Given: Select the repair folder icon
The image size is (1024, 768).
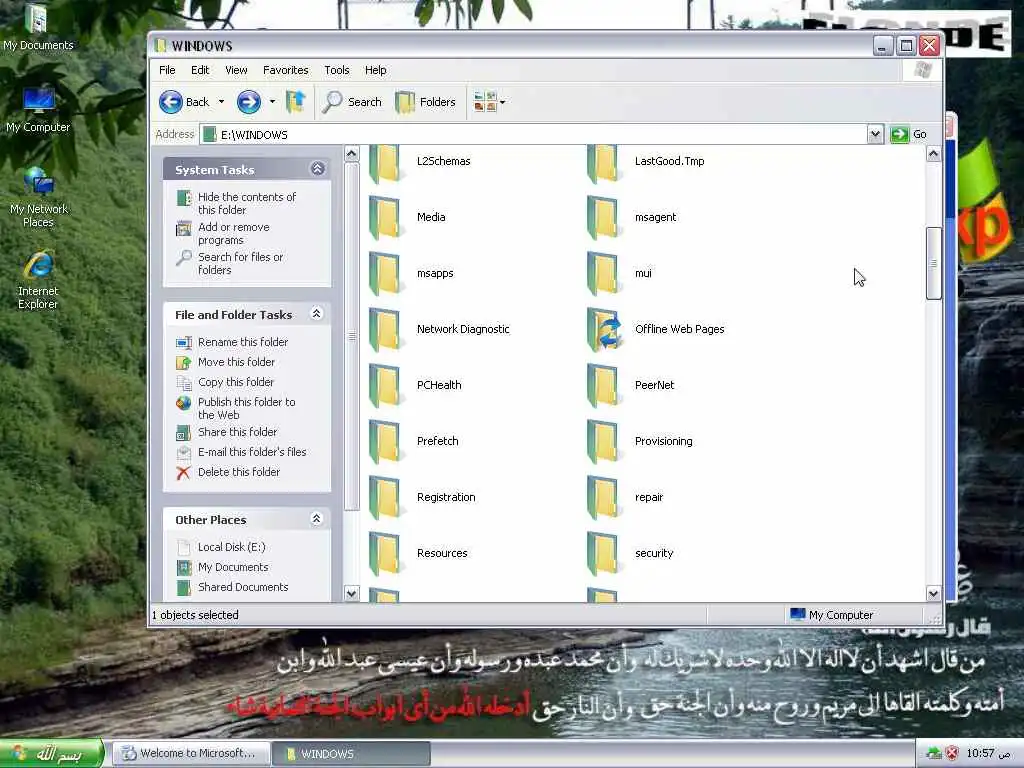Looking at the screenshot, I should (x=602, y=498).
